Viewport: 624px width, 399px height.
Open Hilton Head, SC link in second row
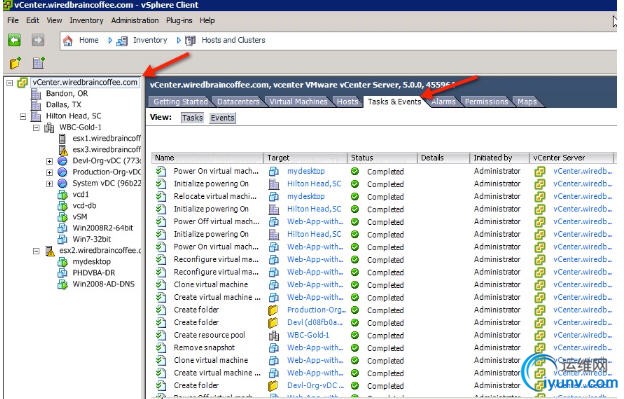click(x=314, y=184)
